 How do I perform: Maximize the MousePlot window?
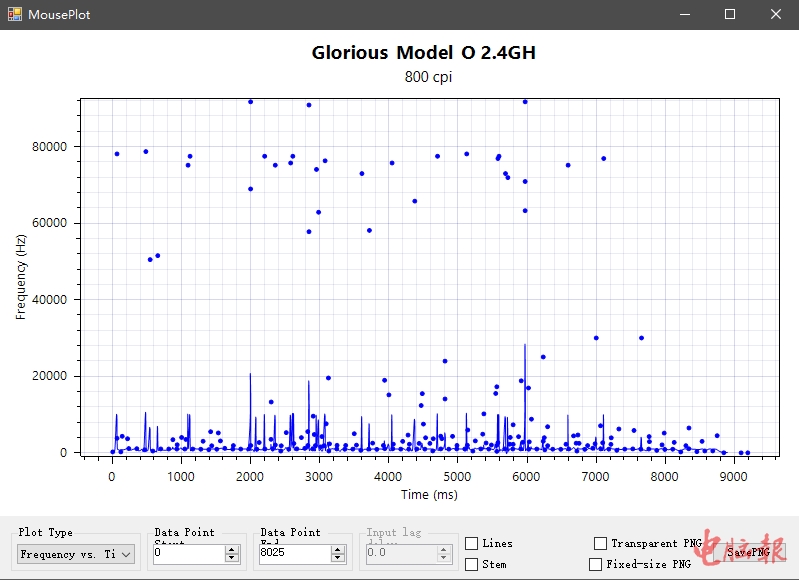tap(730, 14)
